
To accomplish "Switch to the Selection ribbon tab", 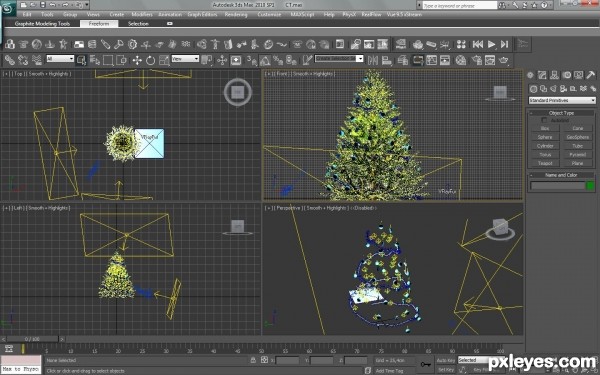I will [x=138, y=24].
